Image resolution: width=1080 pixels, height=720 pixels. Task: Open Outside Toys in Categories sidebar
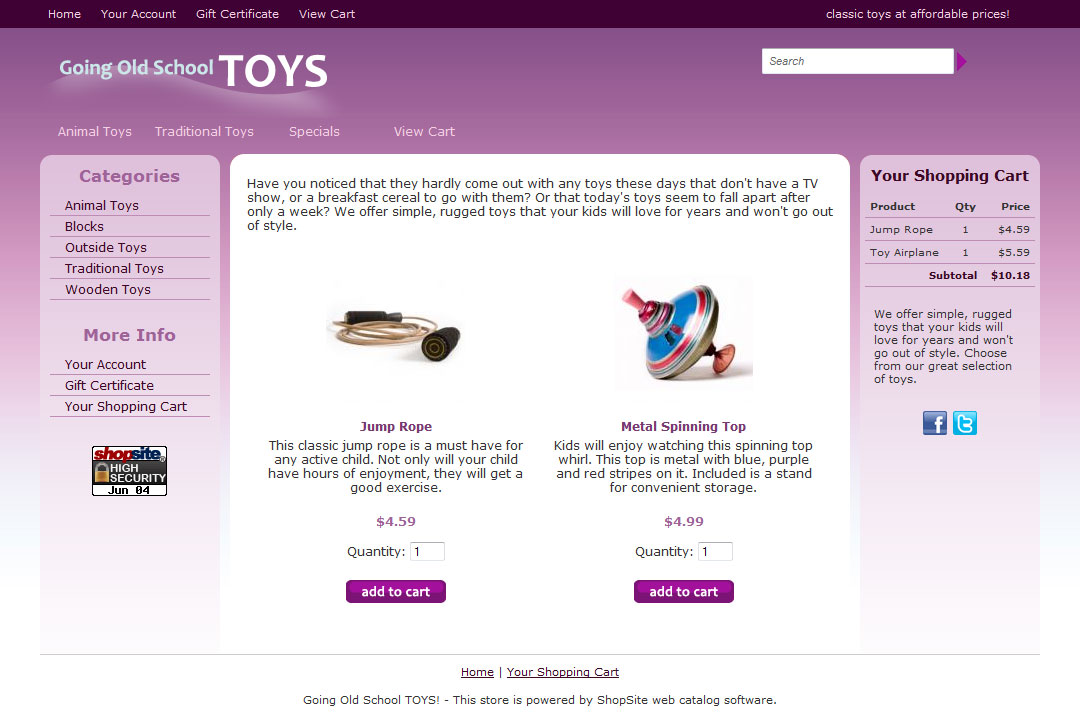click(x=106, y=247)
